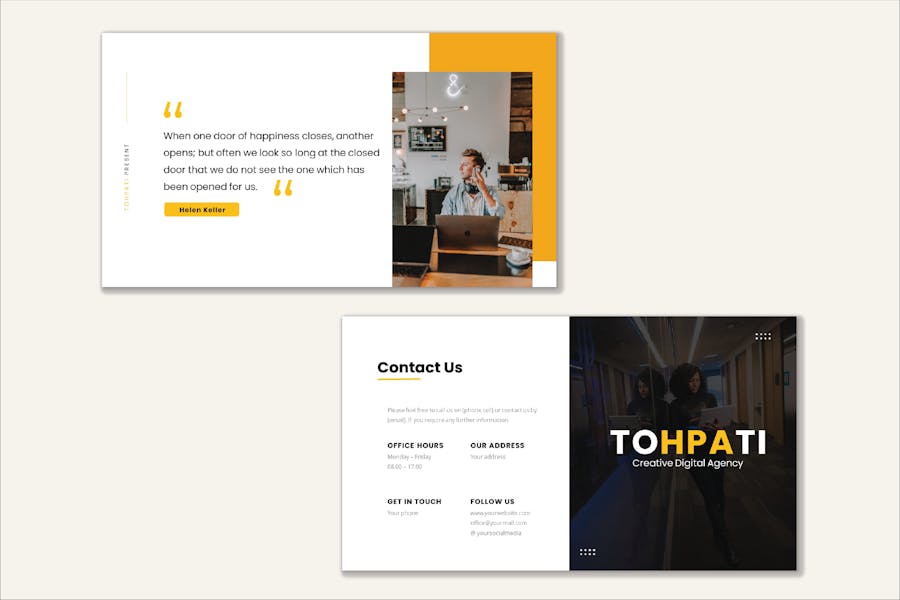This screenshot has width=900, height=600.
Task: Click the 'Contact Us' heading
Action: point(420,367)
